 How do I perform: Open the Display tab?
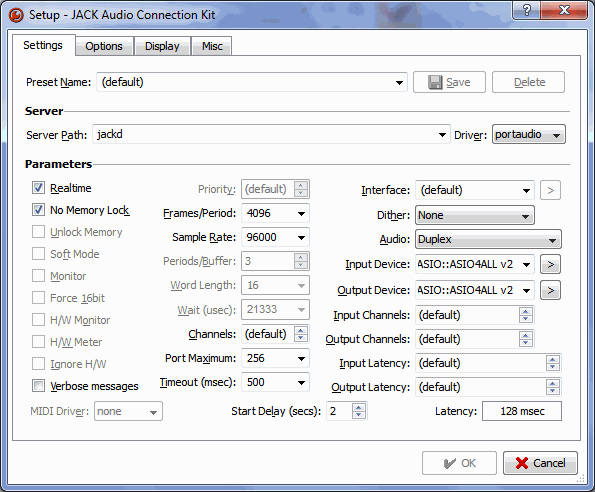pyautogui.click(x=162, y=46)
